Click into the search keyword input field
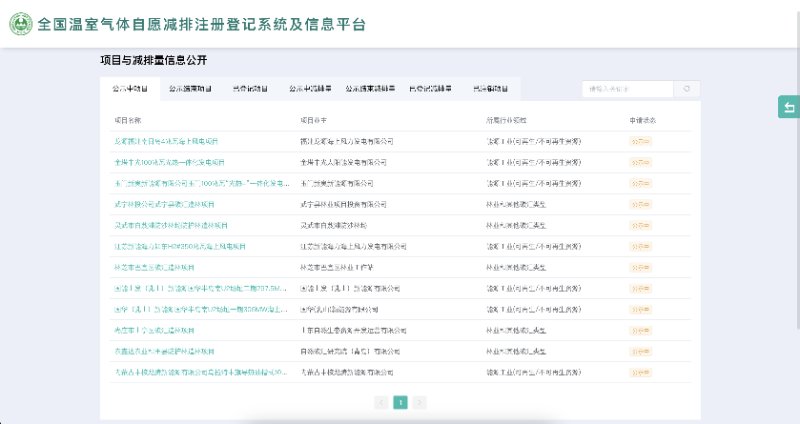 (x=625, y=89)
